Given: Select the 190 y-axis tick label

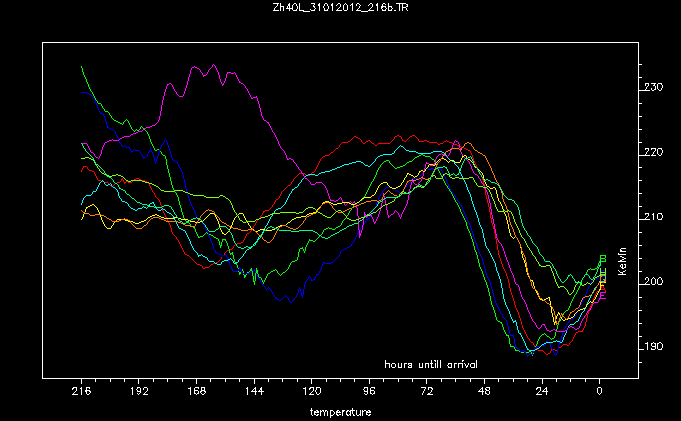Looking at the screenshot, I should pyautogui.click(x=653, y=347).
